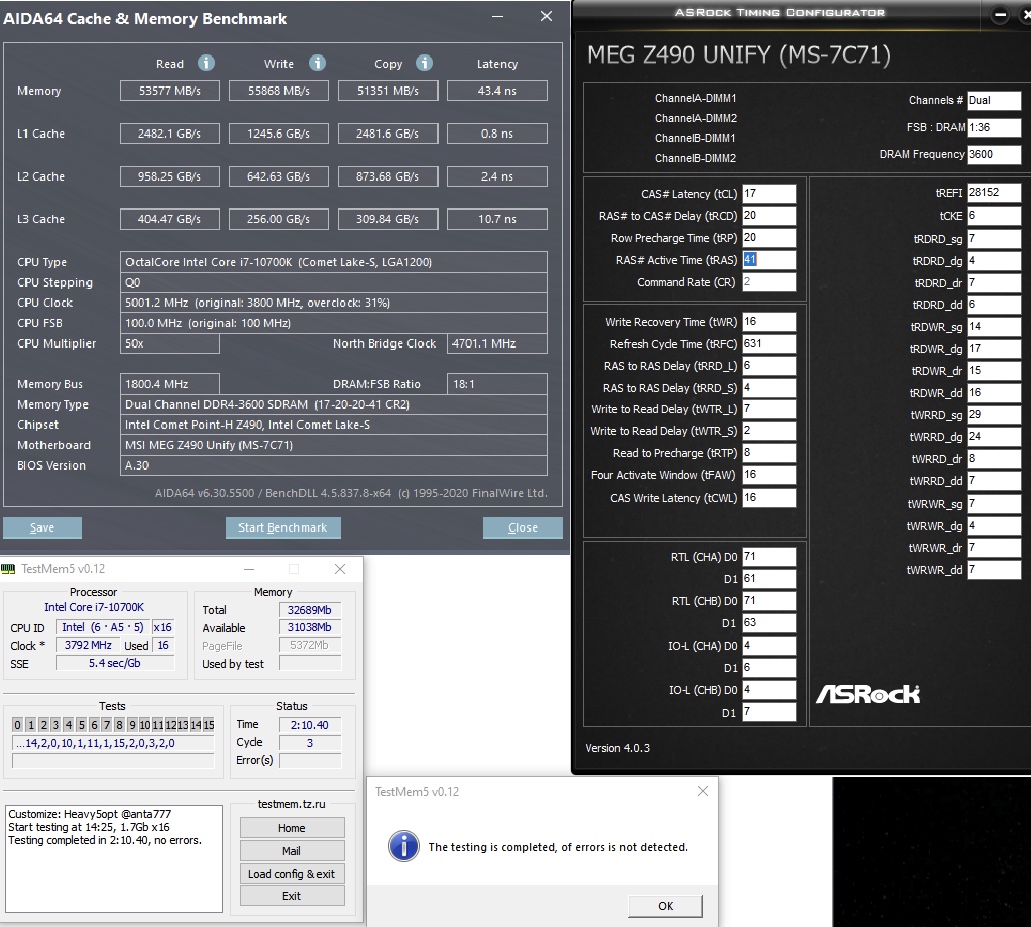Click the TestMem5 app icon in title bar
The width and height of the screenshot is (1031, 927).
coord(9,569)
